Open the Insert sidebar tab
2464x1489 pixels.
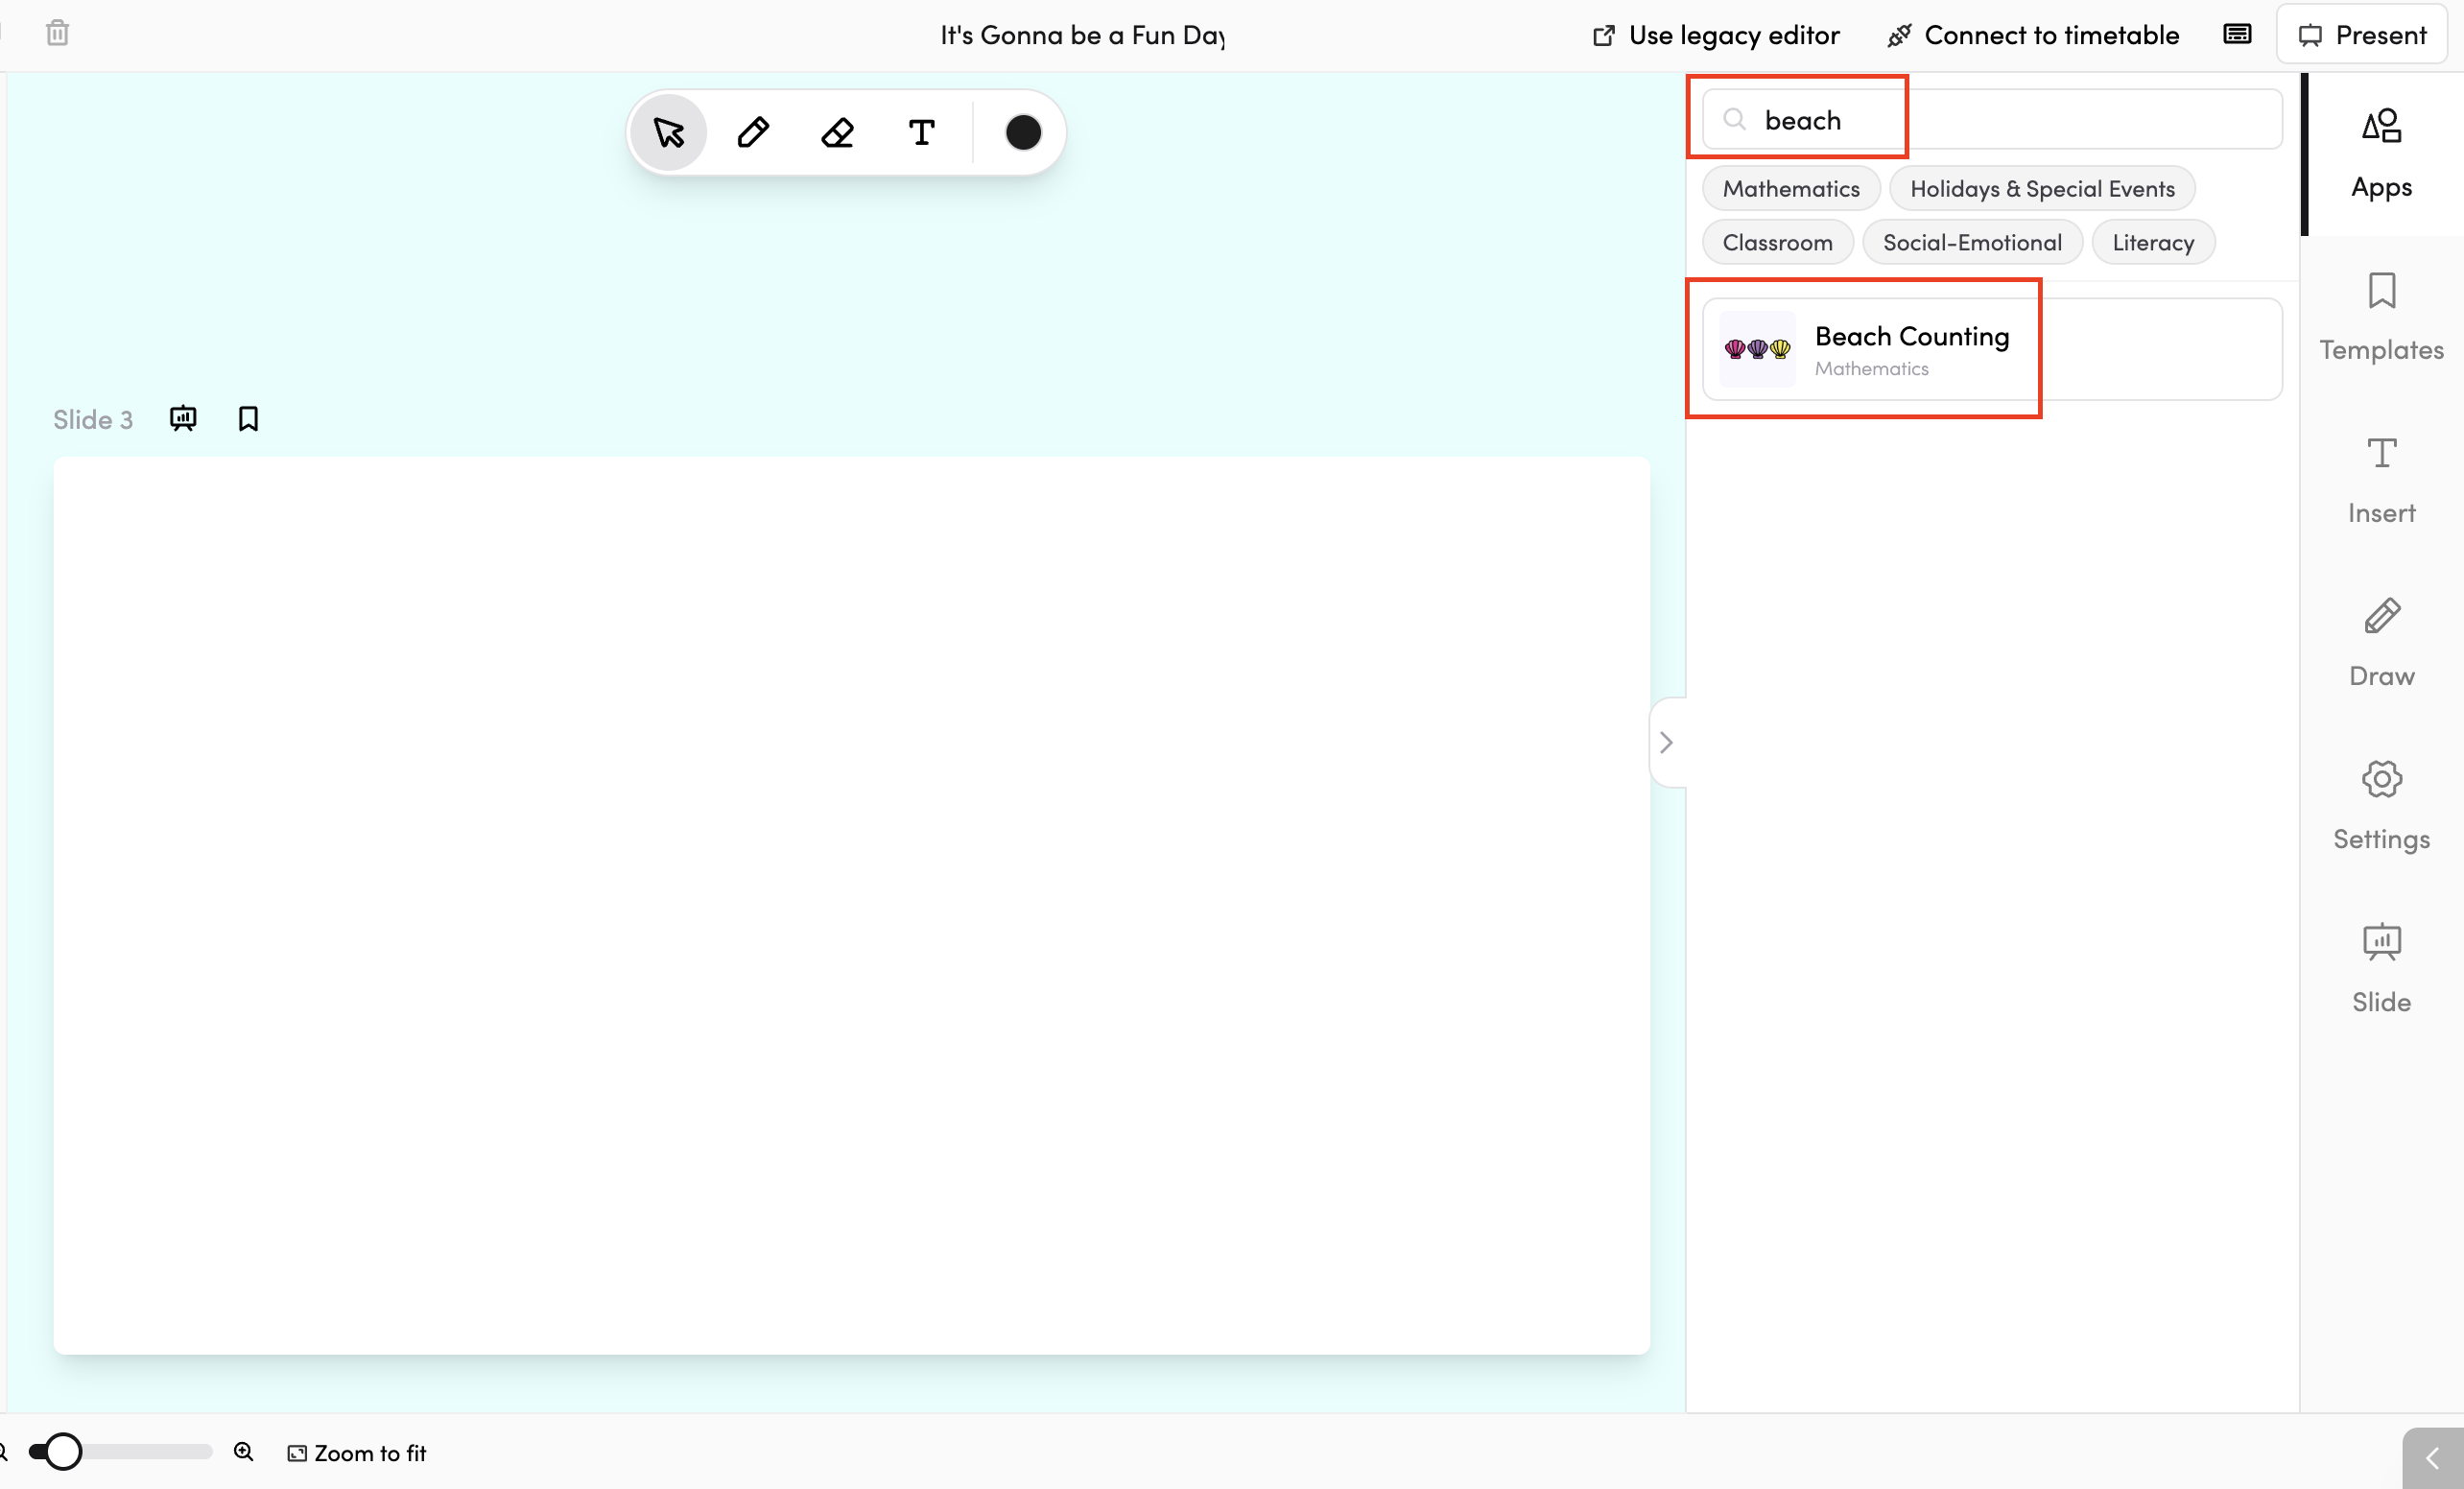2381,481
